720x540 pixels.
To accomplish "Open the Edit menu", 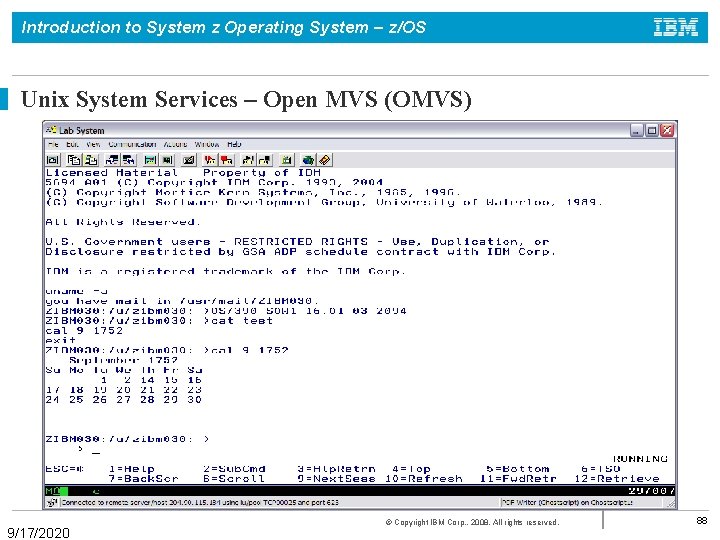I will pos(72,144).
